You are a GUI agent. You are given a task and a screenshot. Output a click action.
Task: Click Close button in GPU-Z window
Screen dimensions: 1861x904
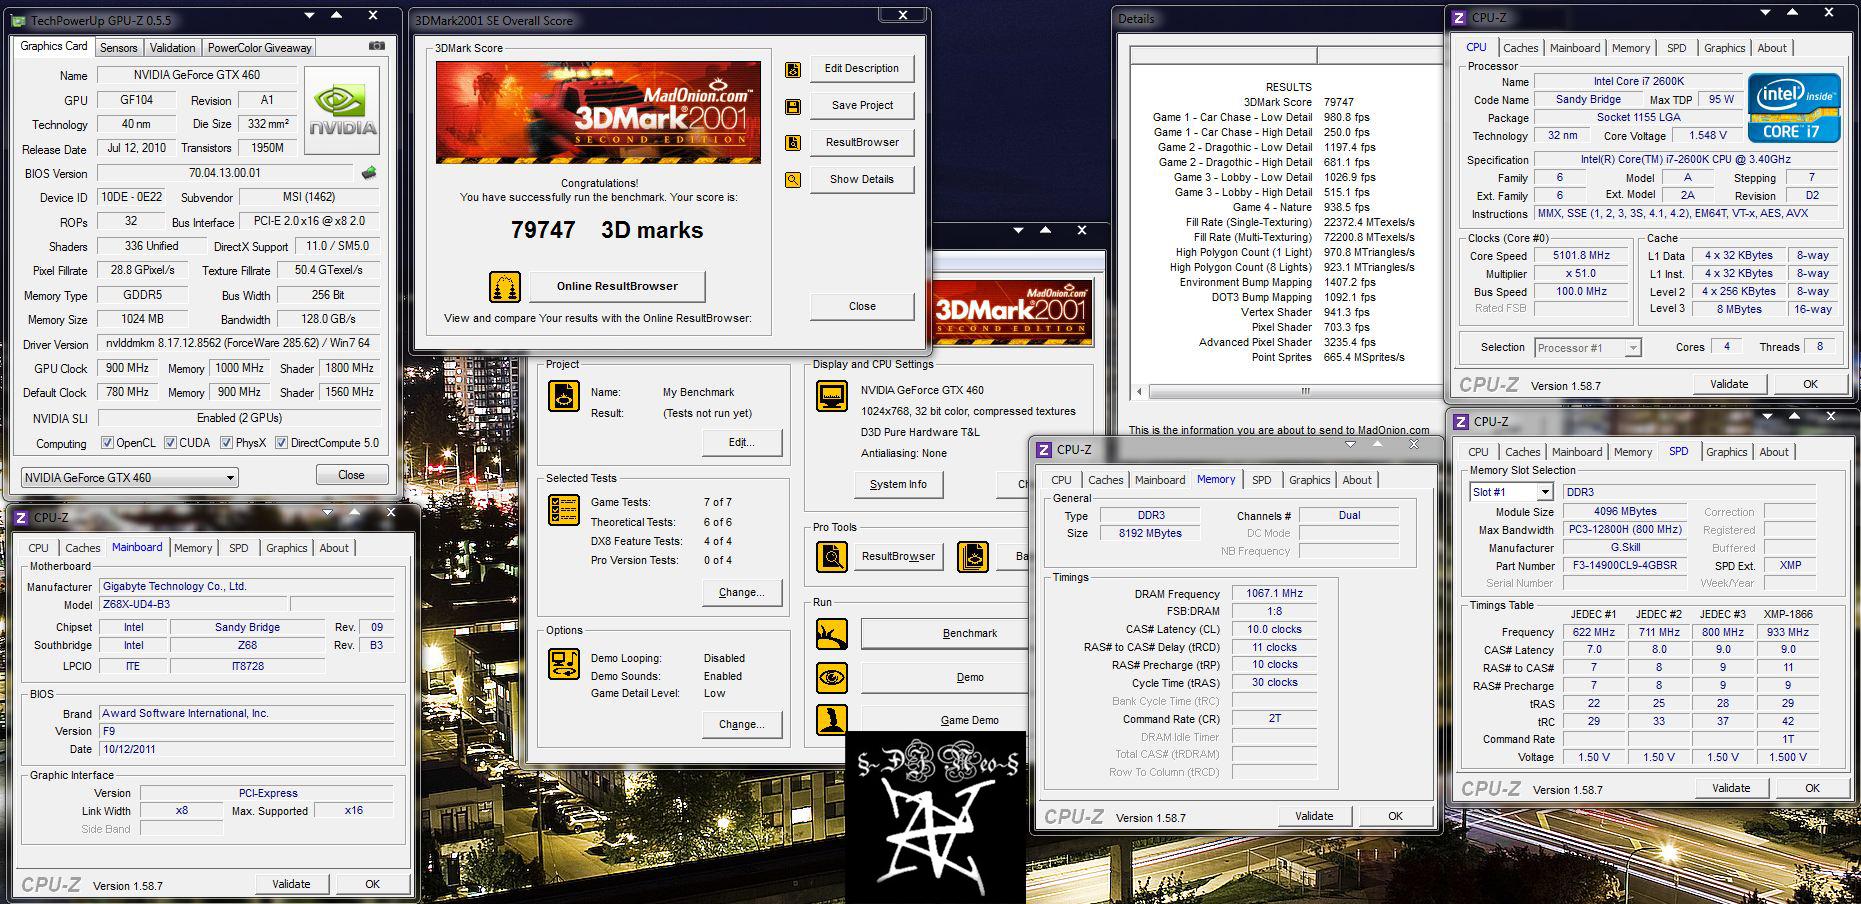[351, 475]
